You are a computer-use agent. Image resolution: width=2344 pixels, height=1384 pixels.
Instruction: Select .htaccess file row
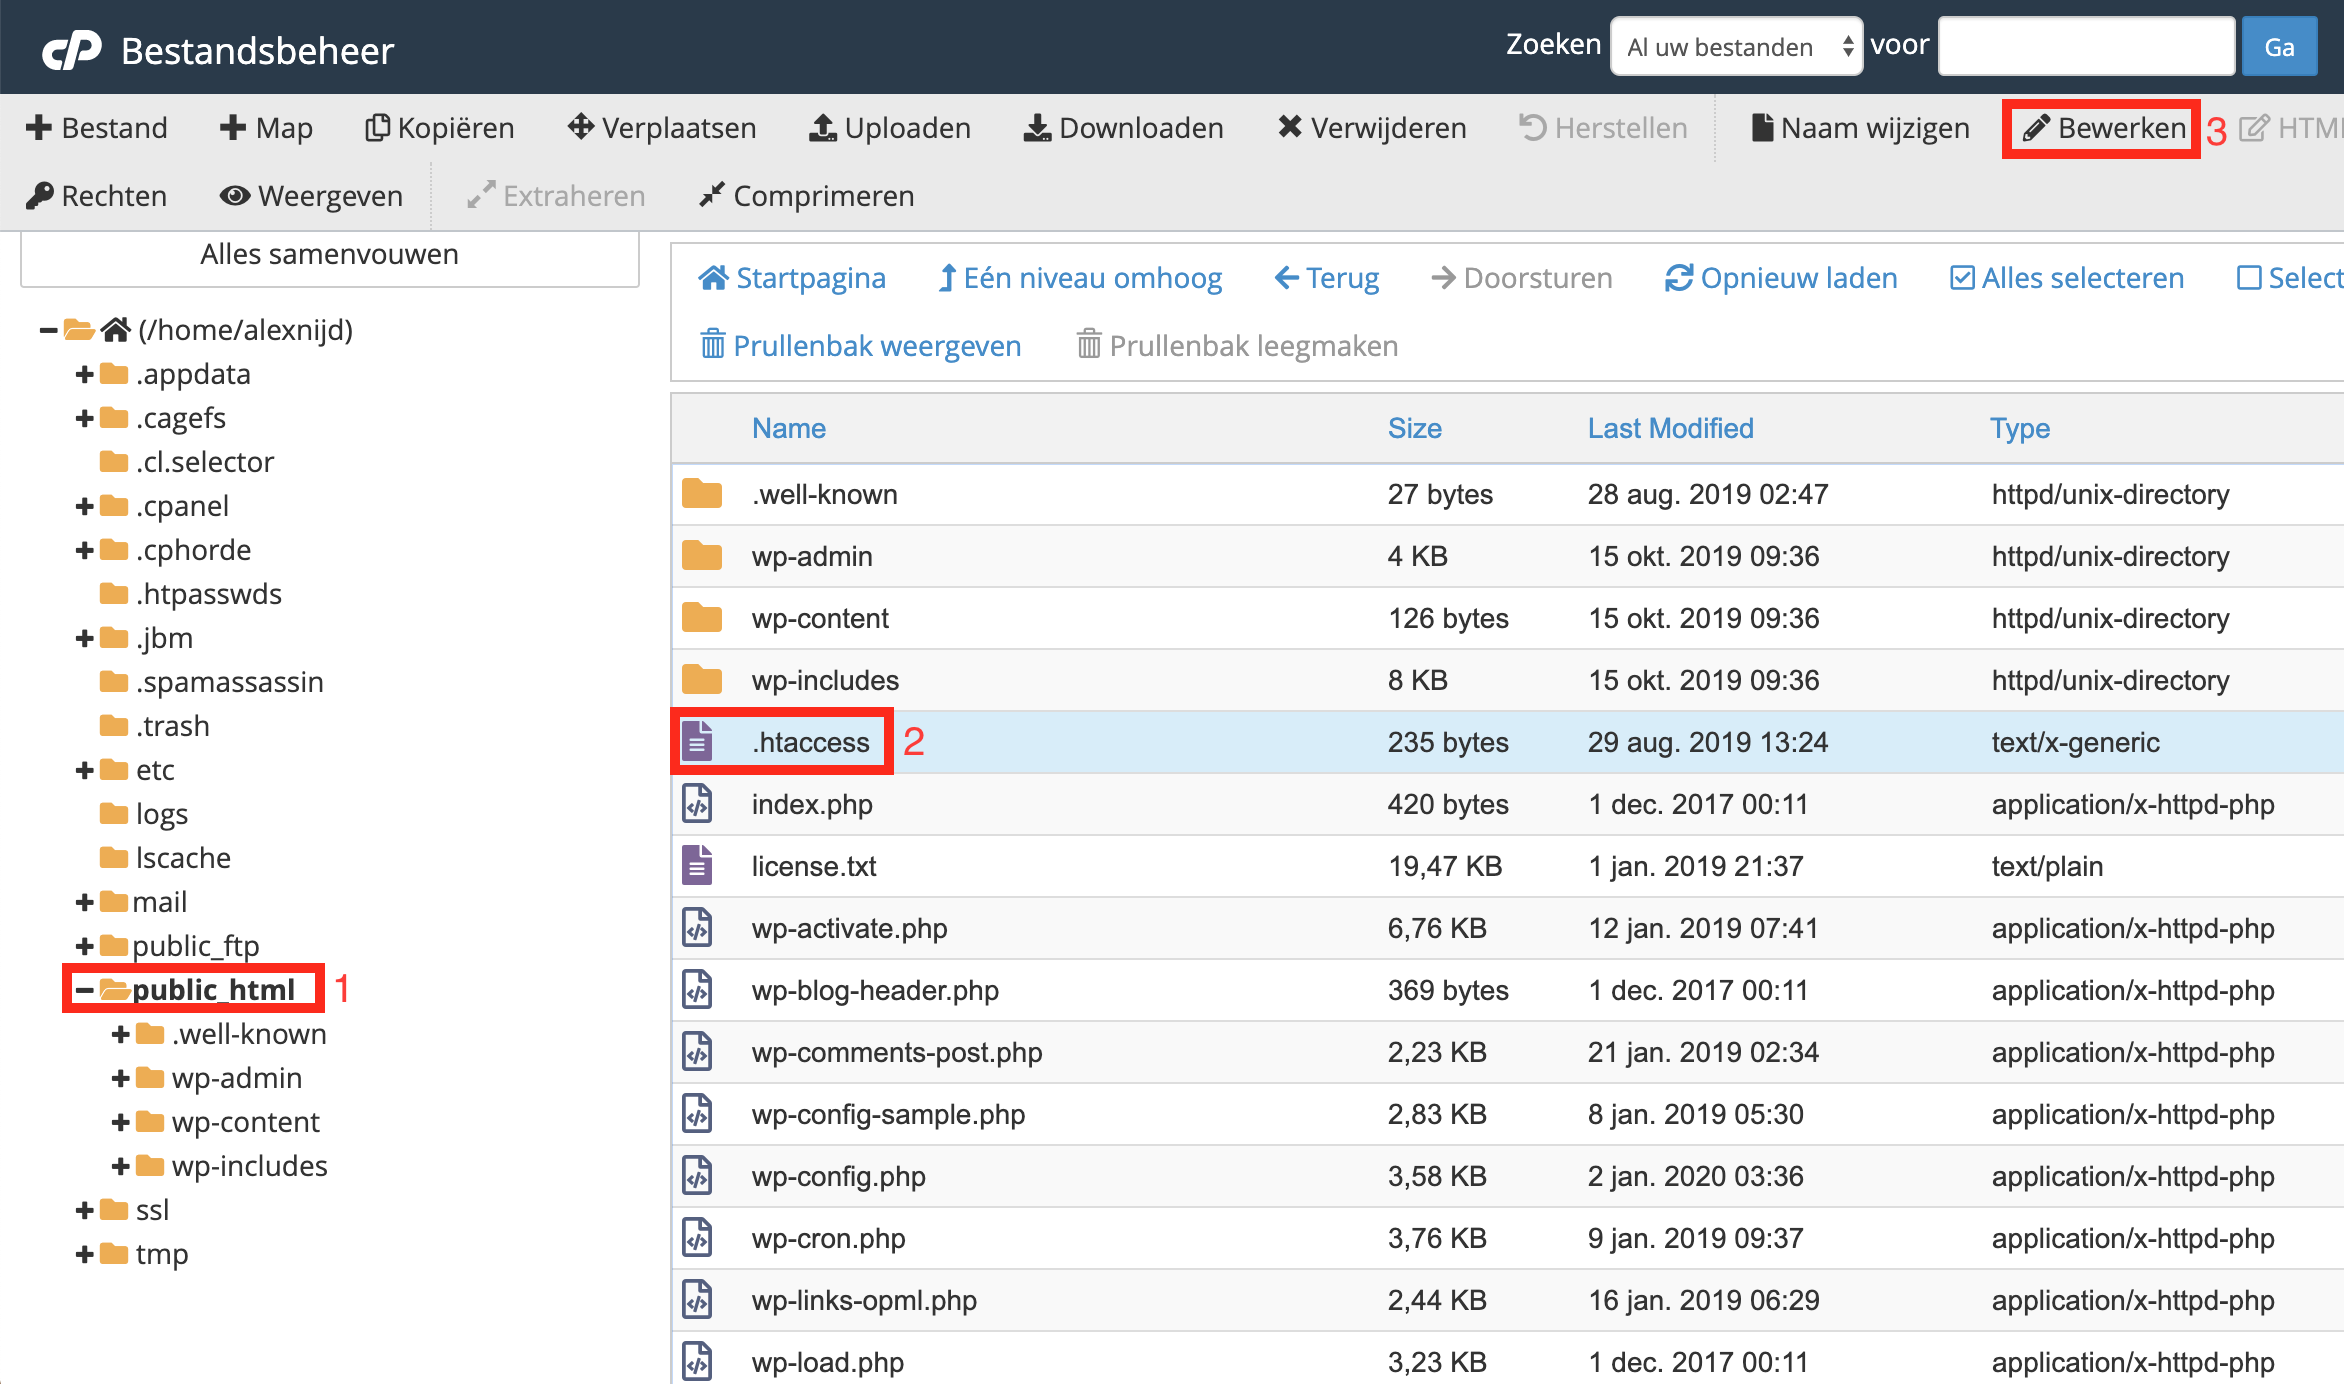(x=1508, y=742)
